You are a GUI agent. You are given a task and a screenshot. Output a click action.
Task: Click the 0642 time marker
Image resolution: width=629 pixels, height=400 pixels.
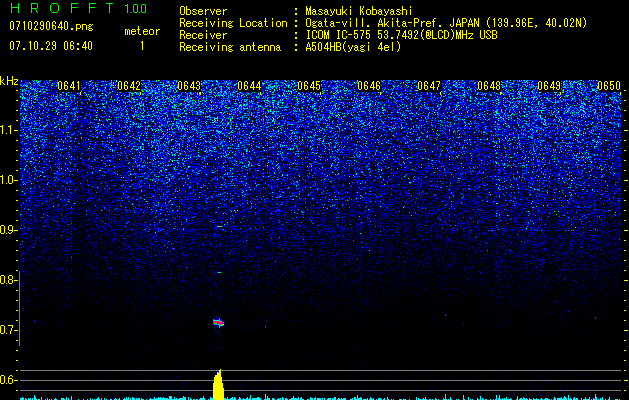pos(129,86)
